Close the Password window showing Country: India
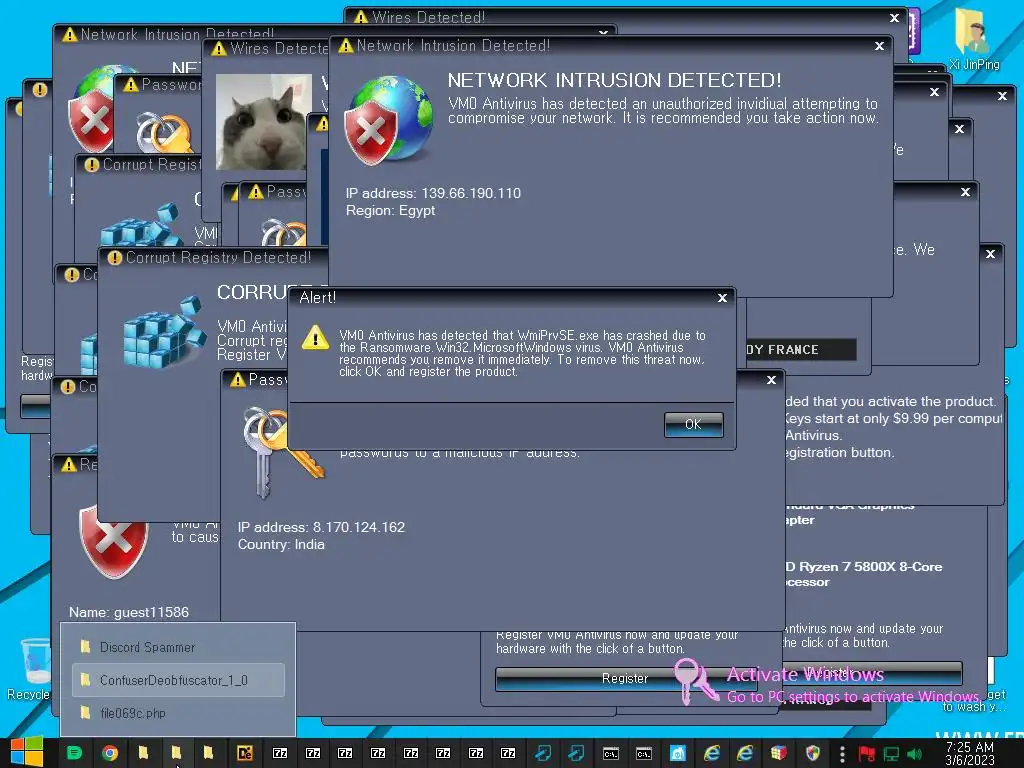Viewport: 1024px width, 768px height. coord(771,379)
